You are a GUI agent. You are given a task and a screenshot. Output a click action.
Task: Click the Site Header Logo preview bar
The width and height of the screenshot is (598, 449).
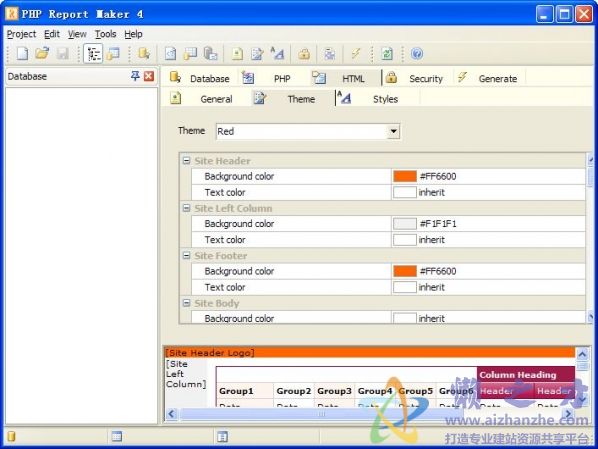(370, 352)
